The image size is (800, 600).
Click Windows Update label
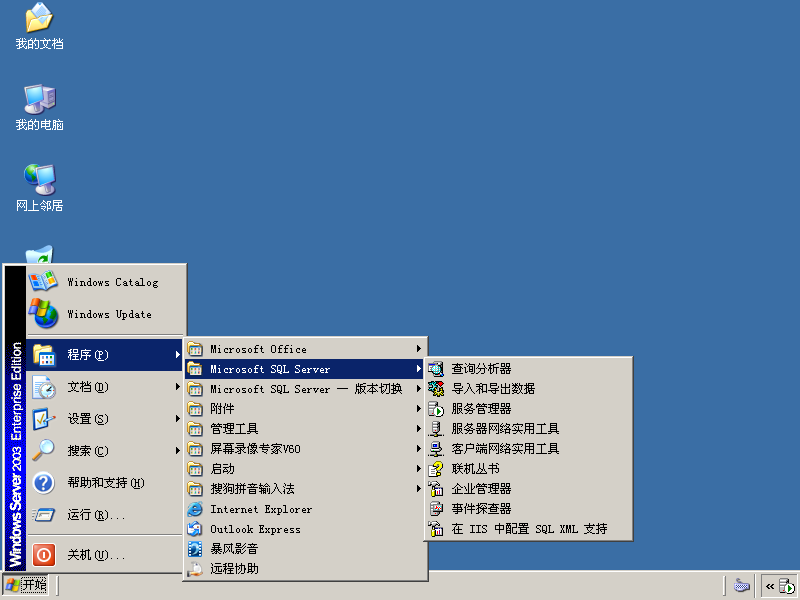click(x=110, y=314)
